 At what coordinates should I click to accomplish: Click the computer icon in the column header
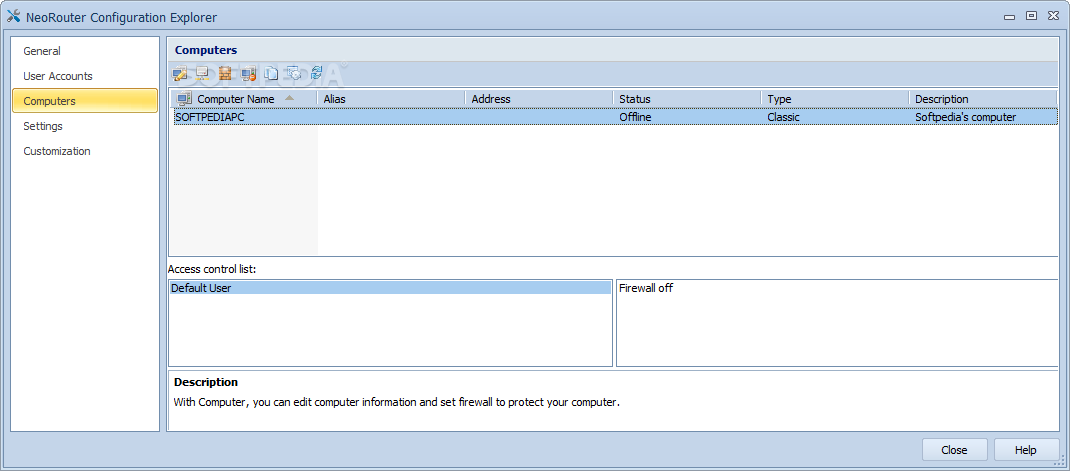[x=184, y=99]
